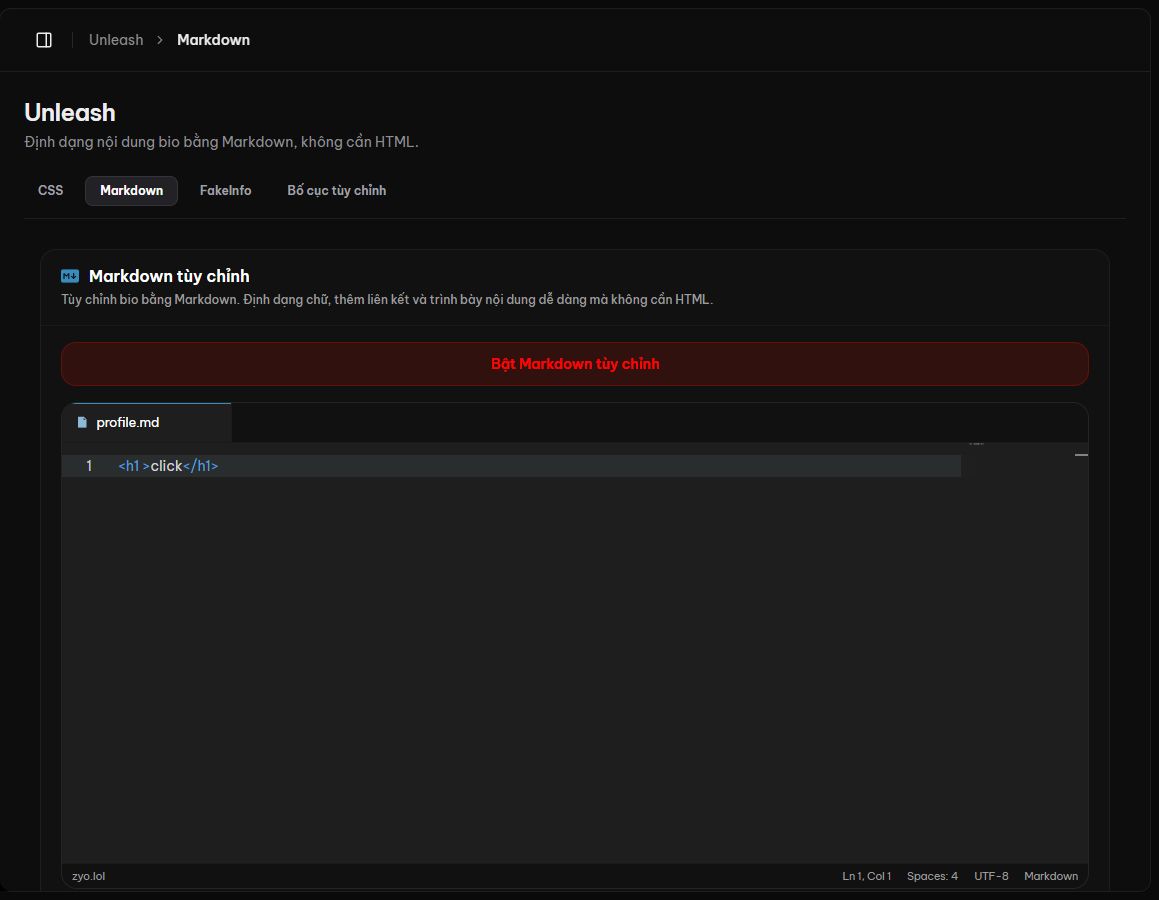Open the FakeInfo tab
This screenshot has width=1159, height=900.
[225, 191]
